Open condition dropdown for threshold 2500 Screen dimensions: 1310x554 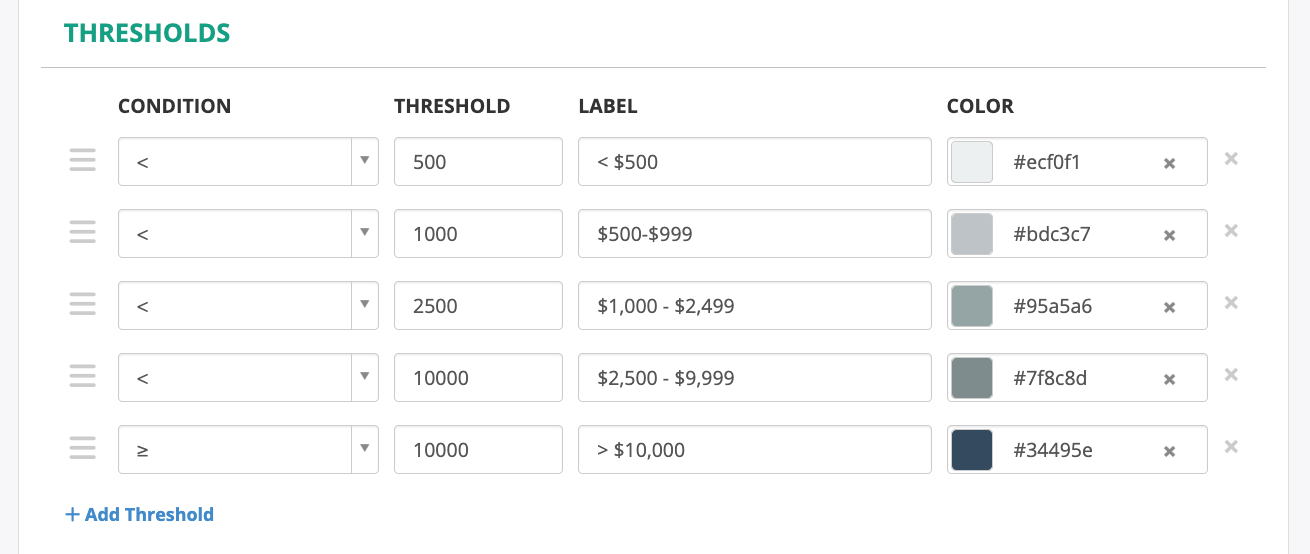point(248,306)
